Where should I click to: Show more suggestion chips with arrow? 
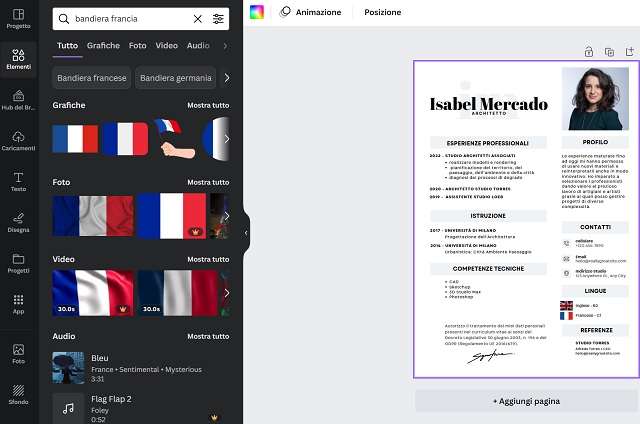227,78
